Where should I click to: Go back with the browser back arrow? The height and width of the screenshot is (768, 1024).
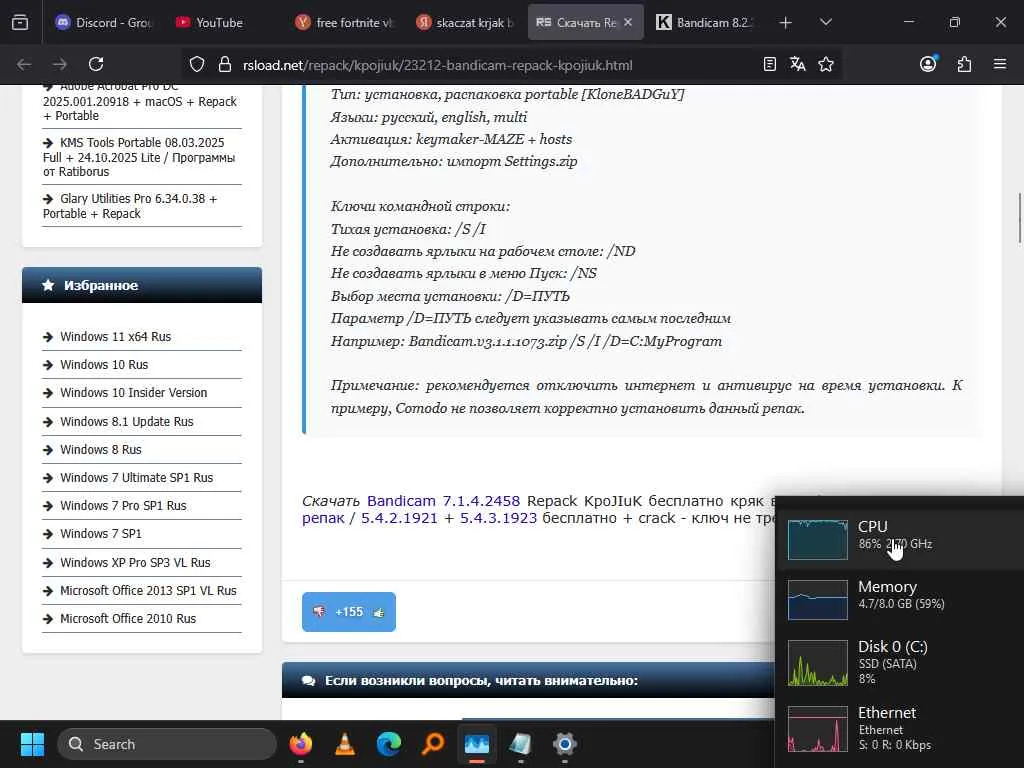click(24, 64)
